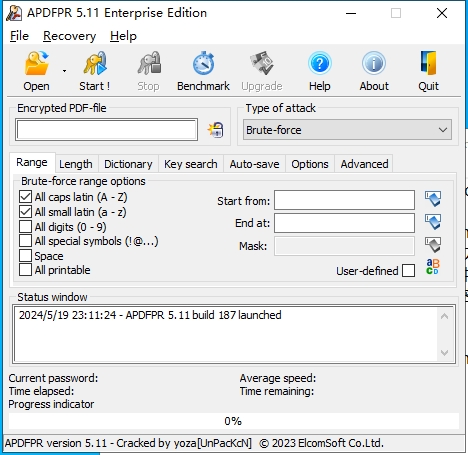Screen dimensions: 468x455
Task: Enable the Space checkbox
Action: pos(25,256)
